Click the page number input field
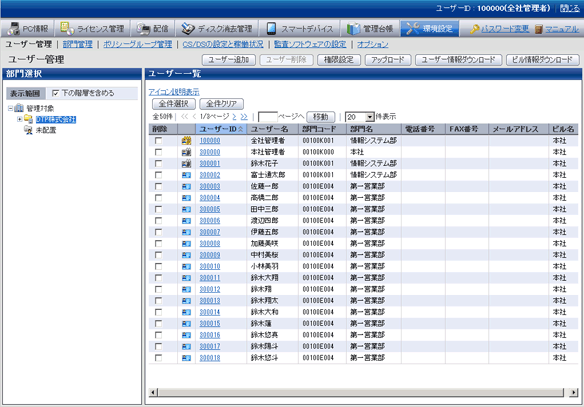This screenshot has width=584, height=407. pyautogui.click(x=267, y=117)
